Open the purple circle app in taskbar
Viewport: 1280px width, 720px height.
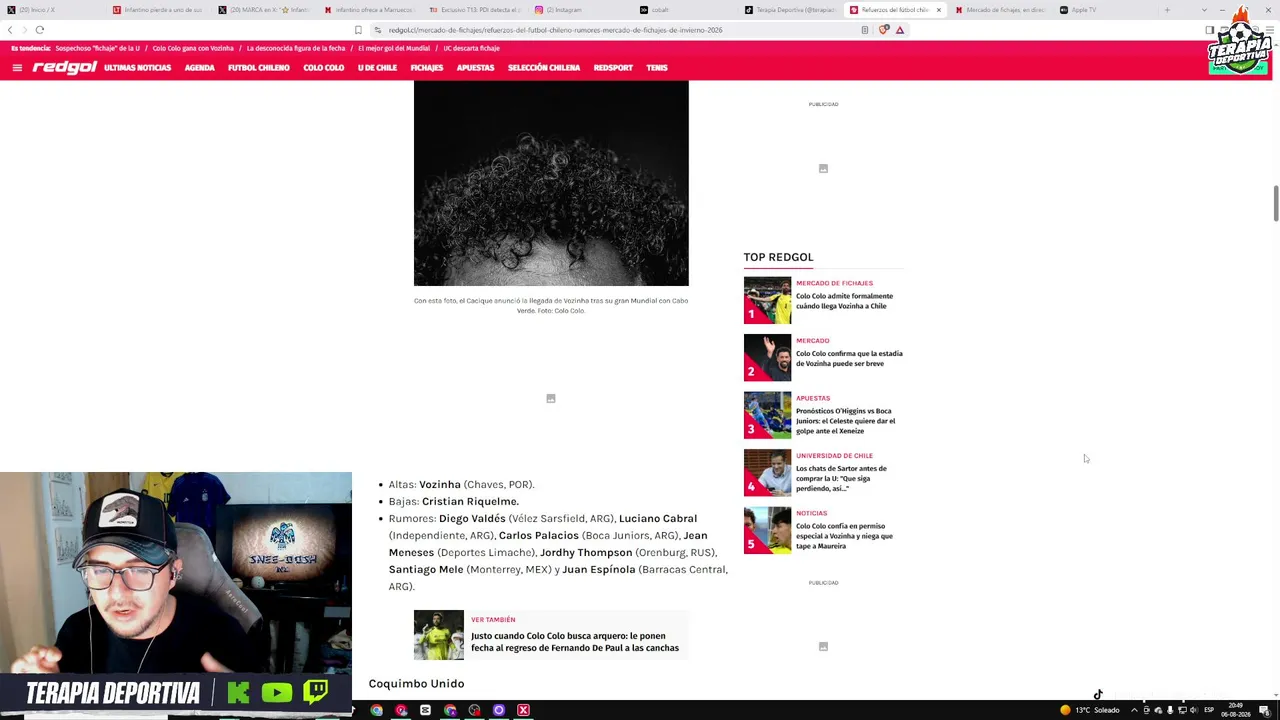pos(499,710)
